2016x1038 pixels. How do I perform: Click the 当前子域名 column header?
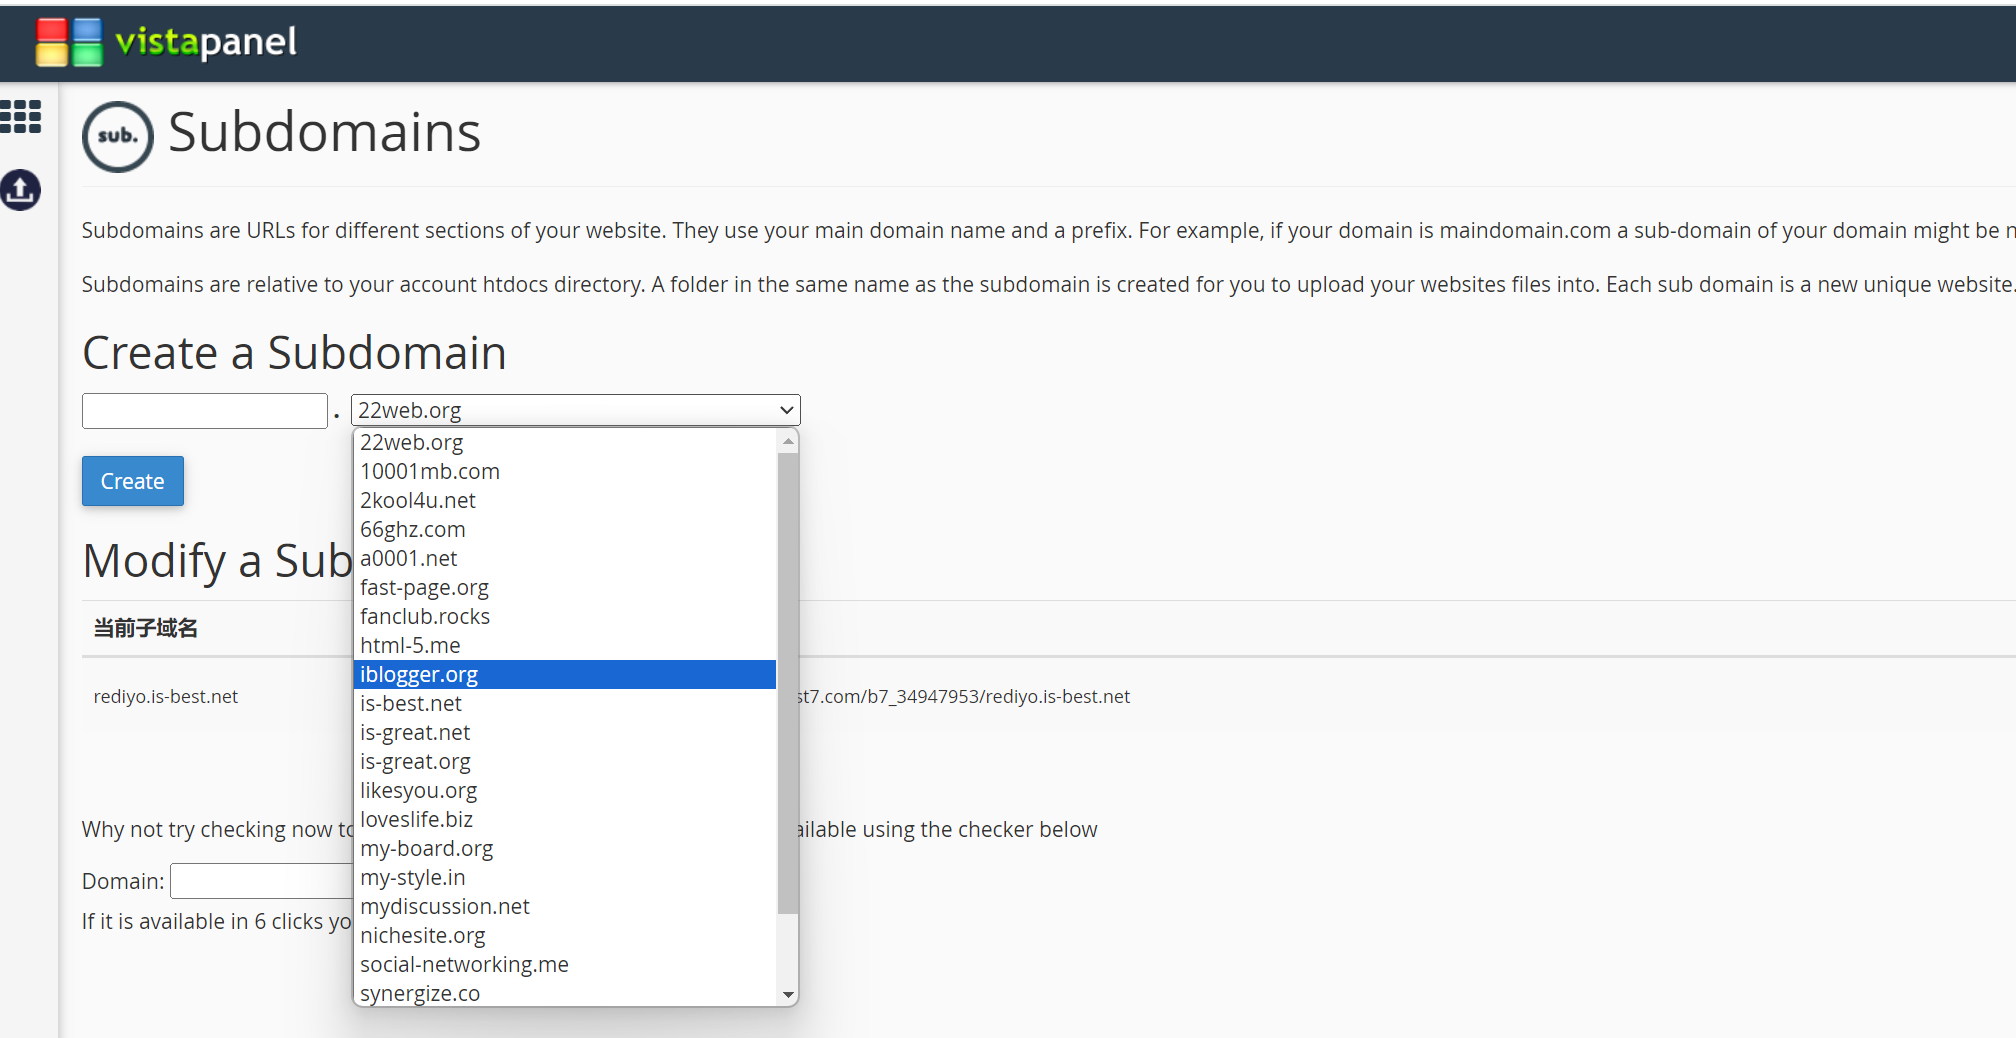coord(146,628)
